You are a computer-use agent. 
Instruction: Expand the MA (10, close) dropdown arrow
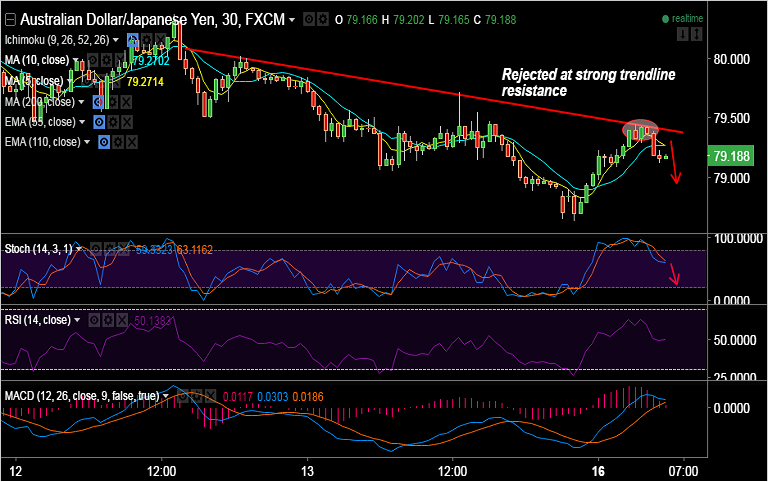point(76,60)
